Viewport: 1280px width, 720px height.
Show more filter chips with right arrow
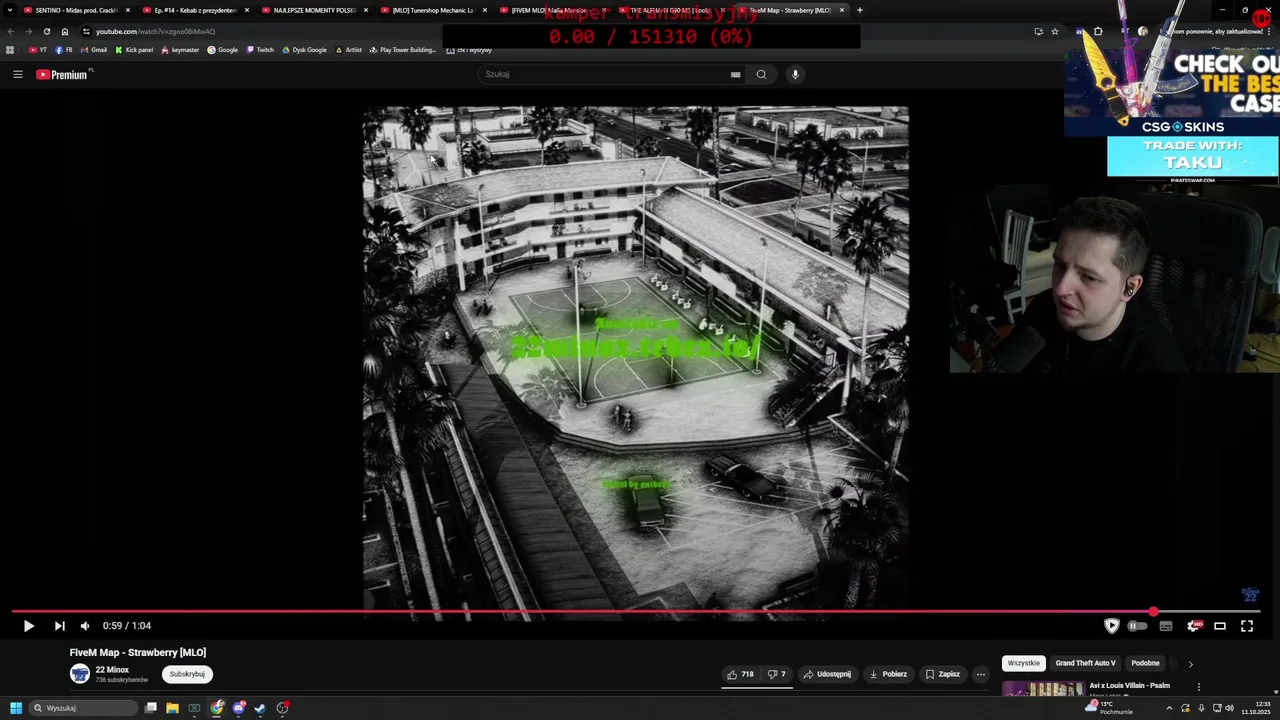1190,664
